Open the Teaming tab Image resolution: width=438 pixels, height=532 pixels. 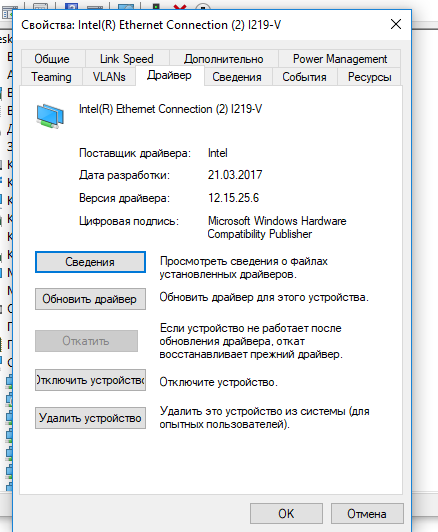52,77
